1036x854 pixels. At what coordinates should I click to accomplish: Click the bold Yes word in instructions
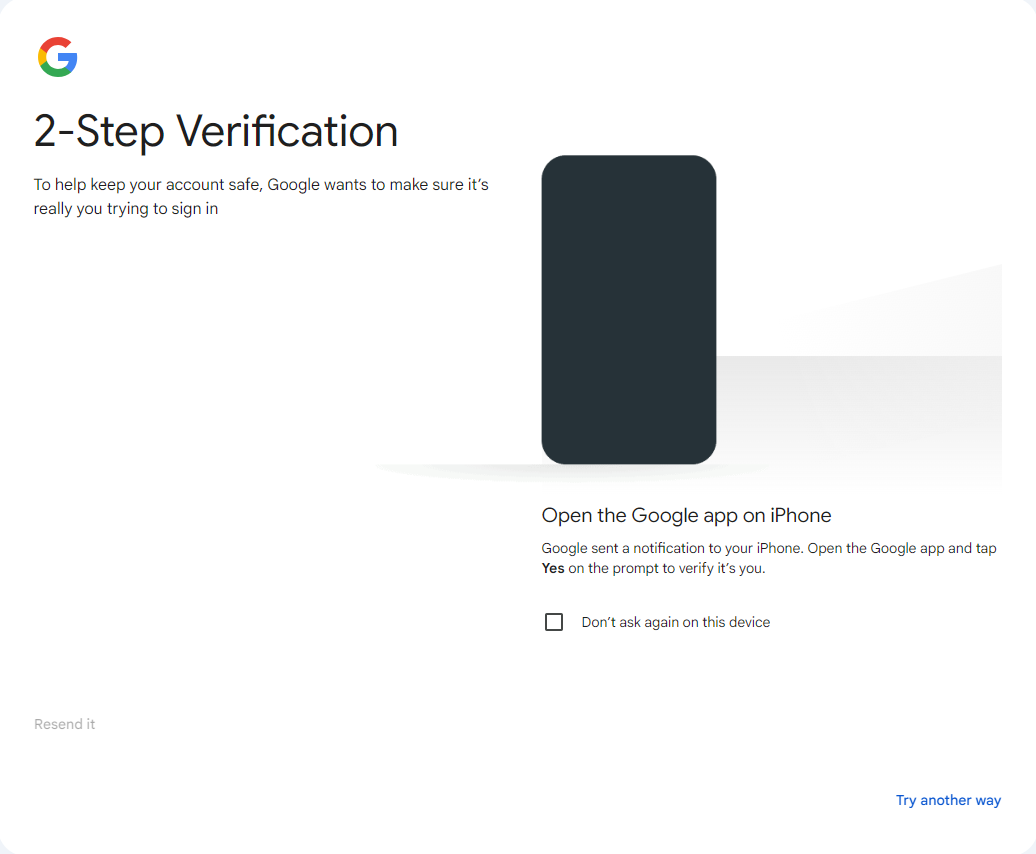(x=553, y=569)
